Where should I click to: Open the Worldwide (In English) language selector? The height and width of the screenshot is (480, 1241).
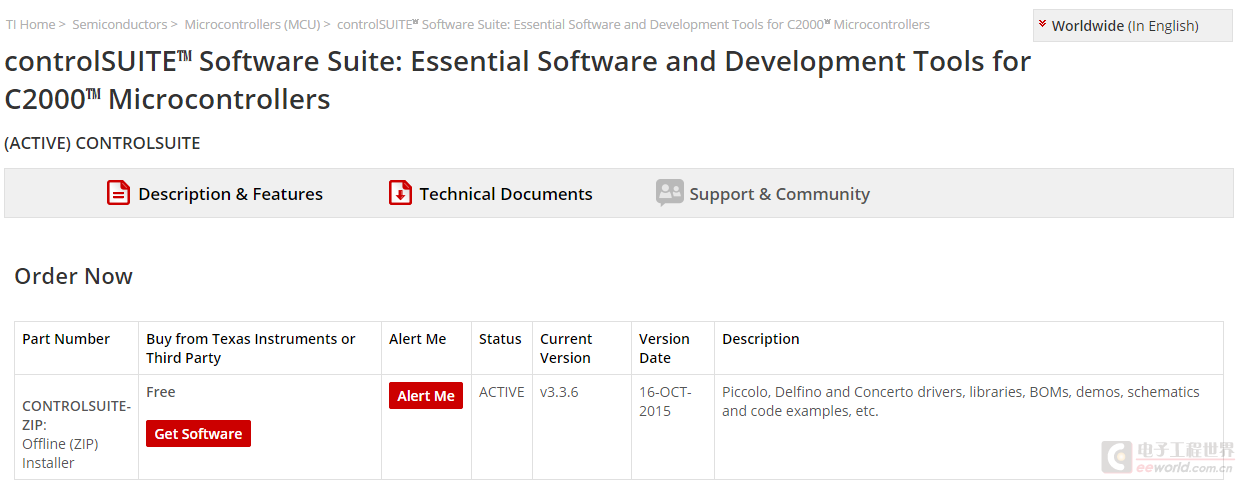pos(1132,26)
